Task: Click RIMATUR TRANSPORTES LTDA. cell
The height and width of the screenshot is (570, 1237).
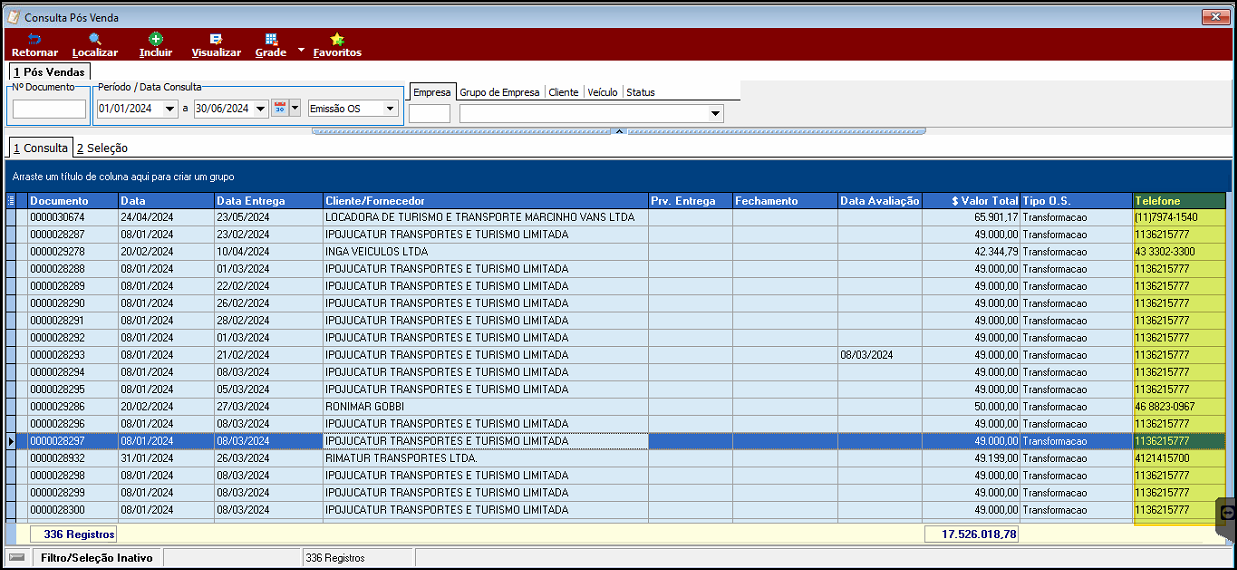Action: coord(485,458)
